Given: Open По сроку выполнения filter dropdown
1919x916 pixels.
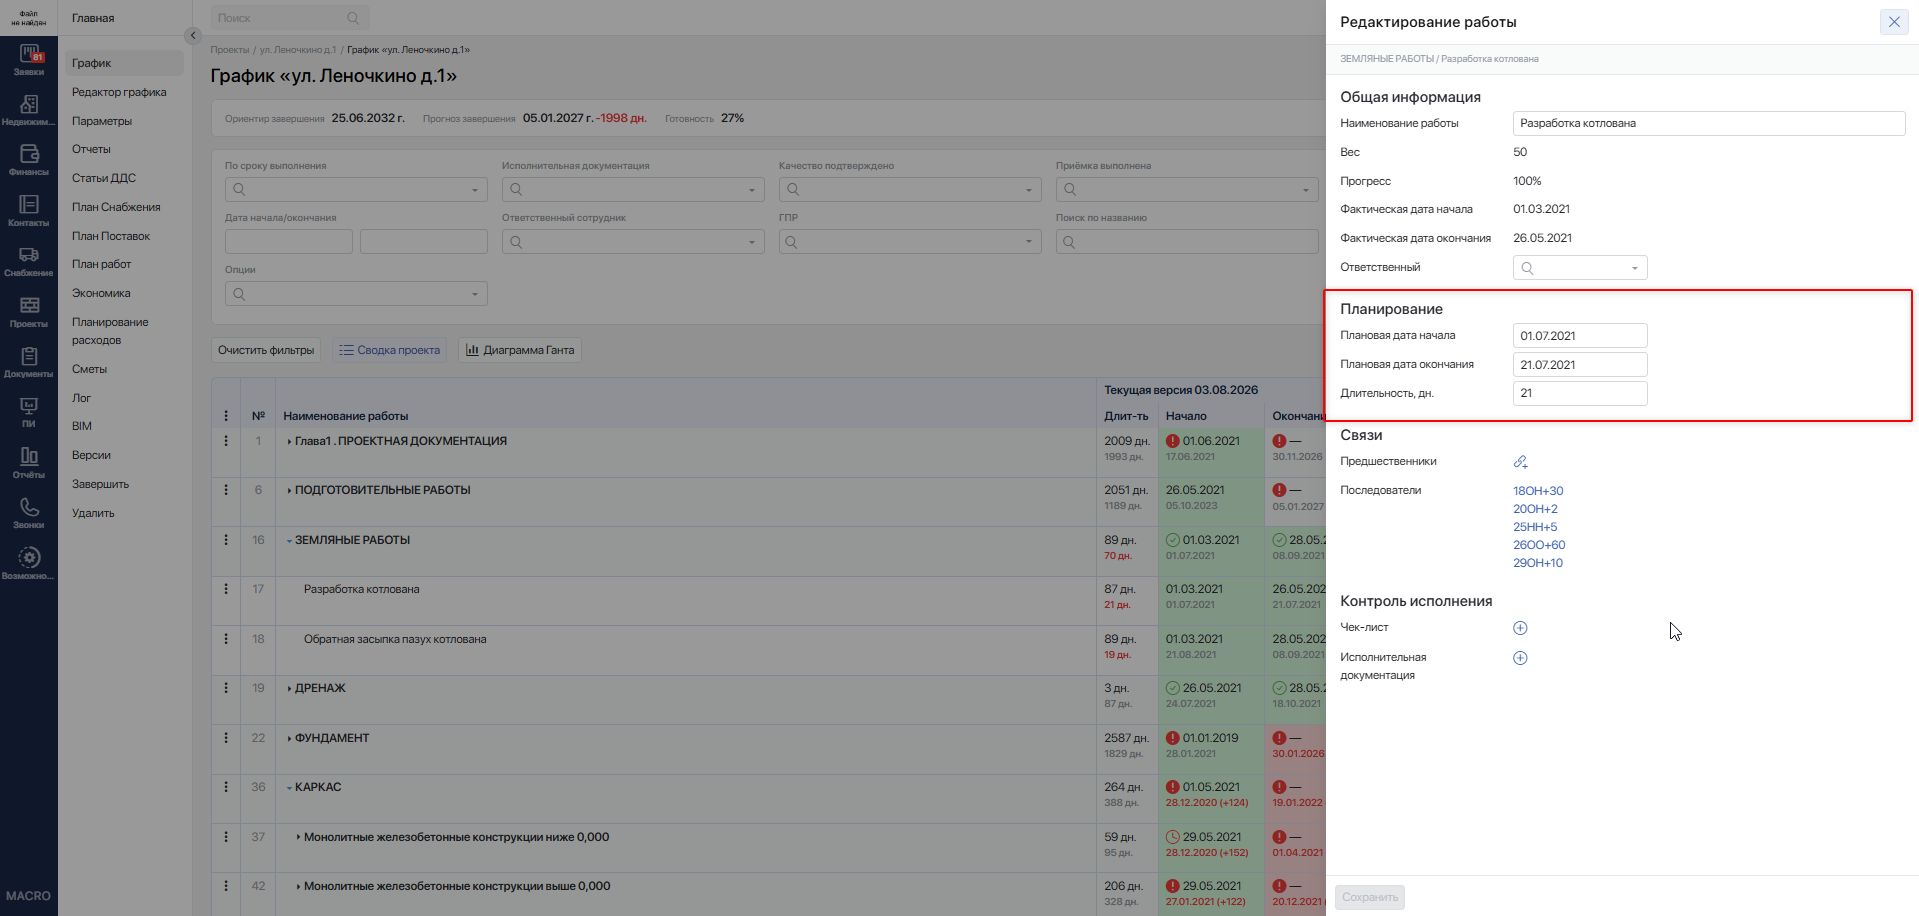Looking at the screenshot, I should tap(356, 190).
